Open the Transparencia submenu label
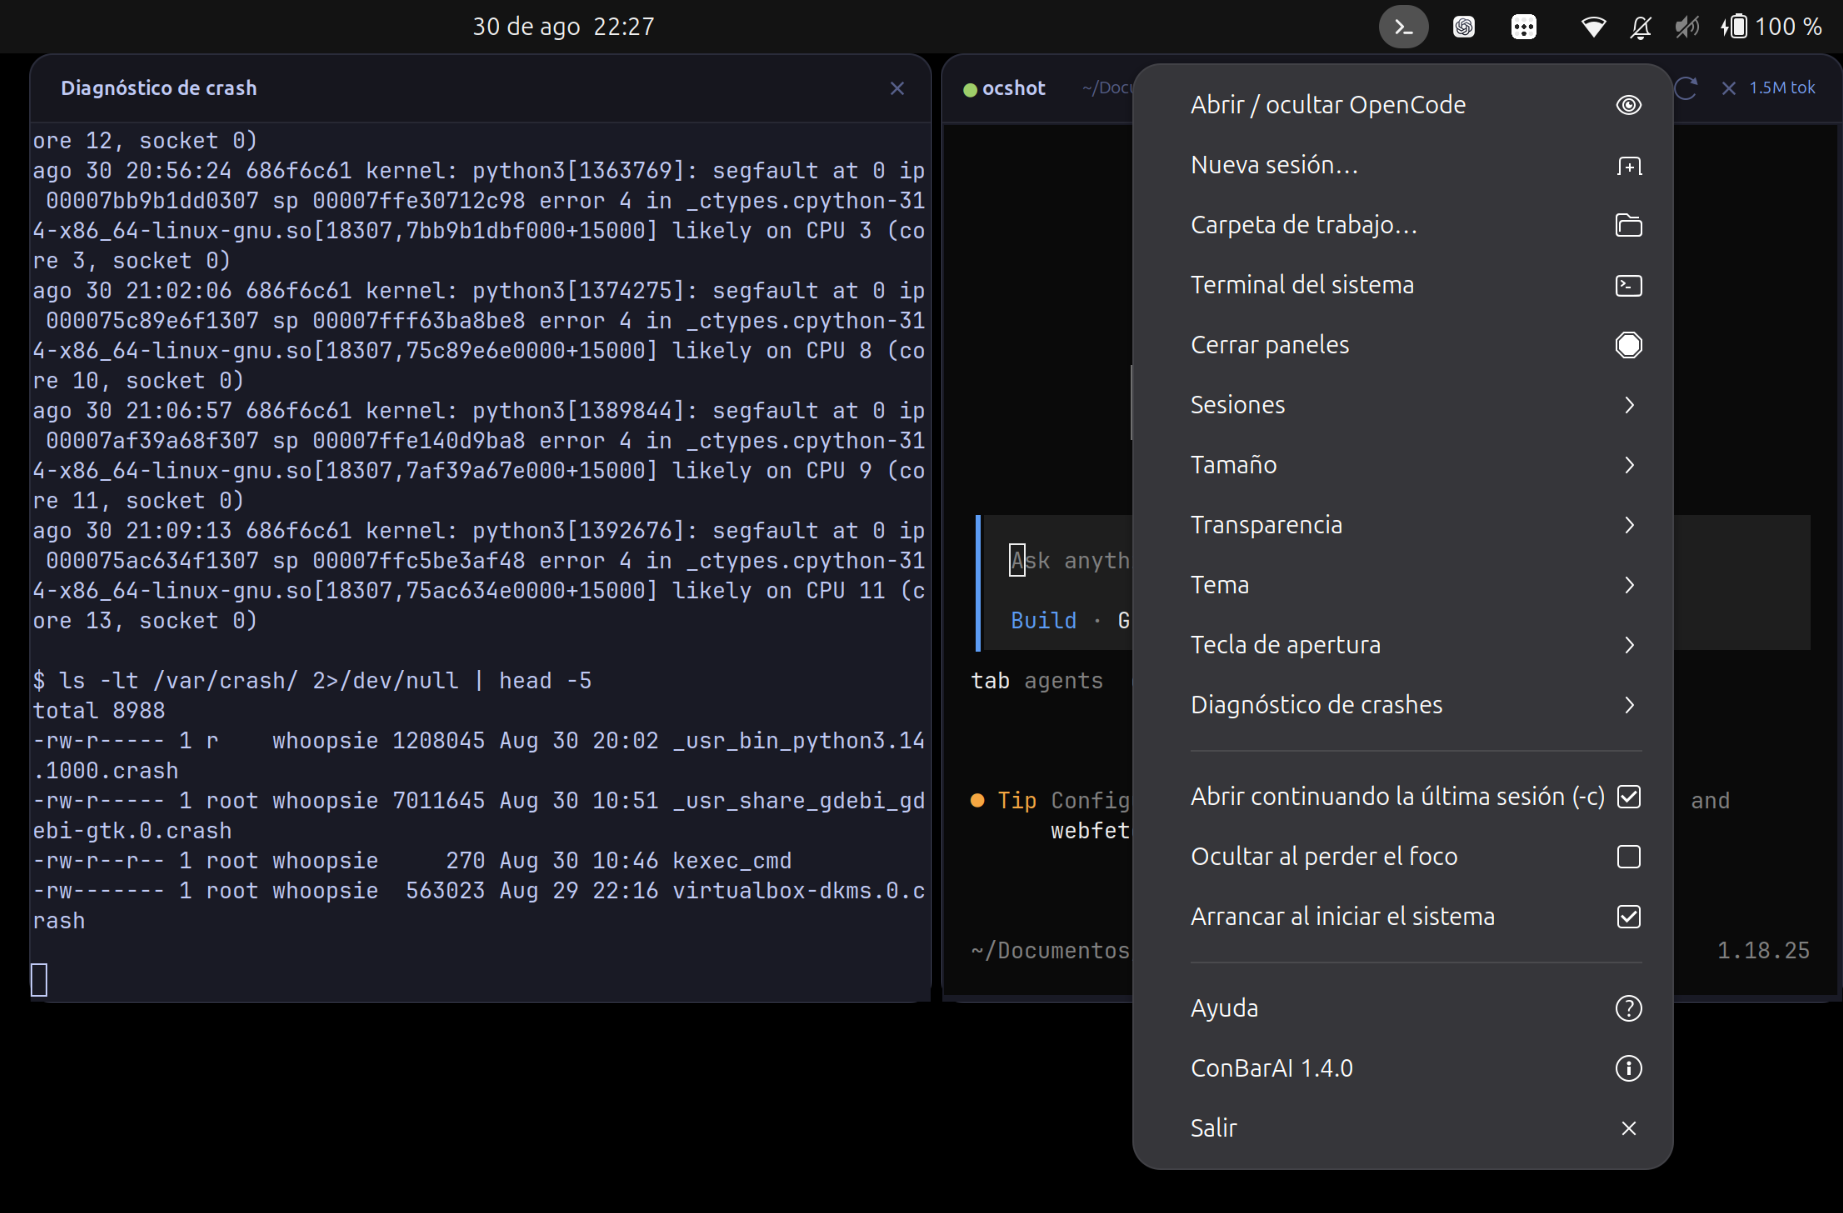The image size is (1843, 1213). pos(1266,525)
